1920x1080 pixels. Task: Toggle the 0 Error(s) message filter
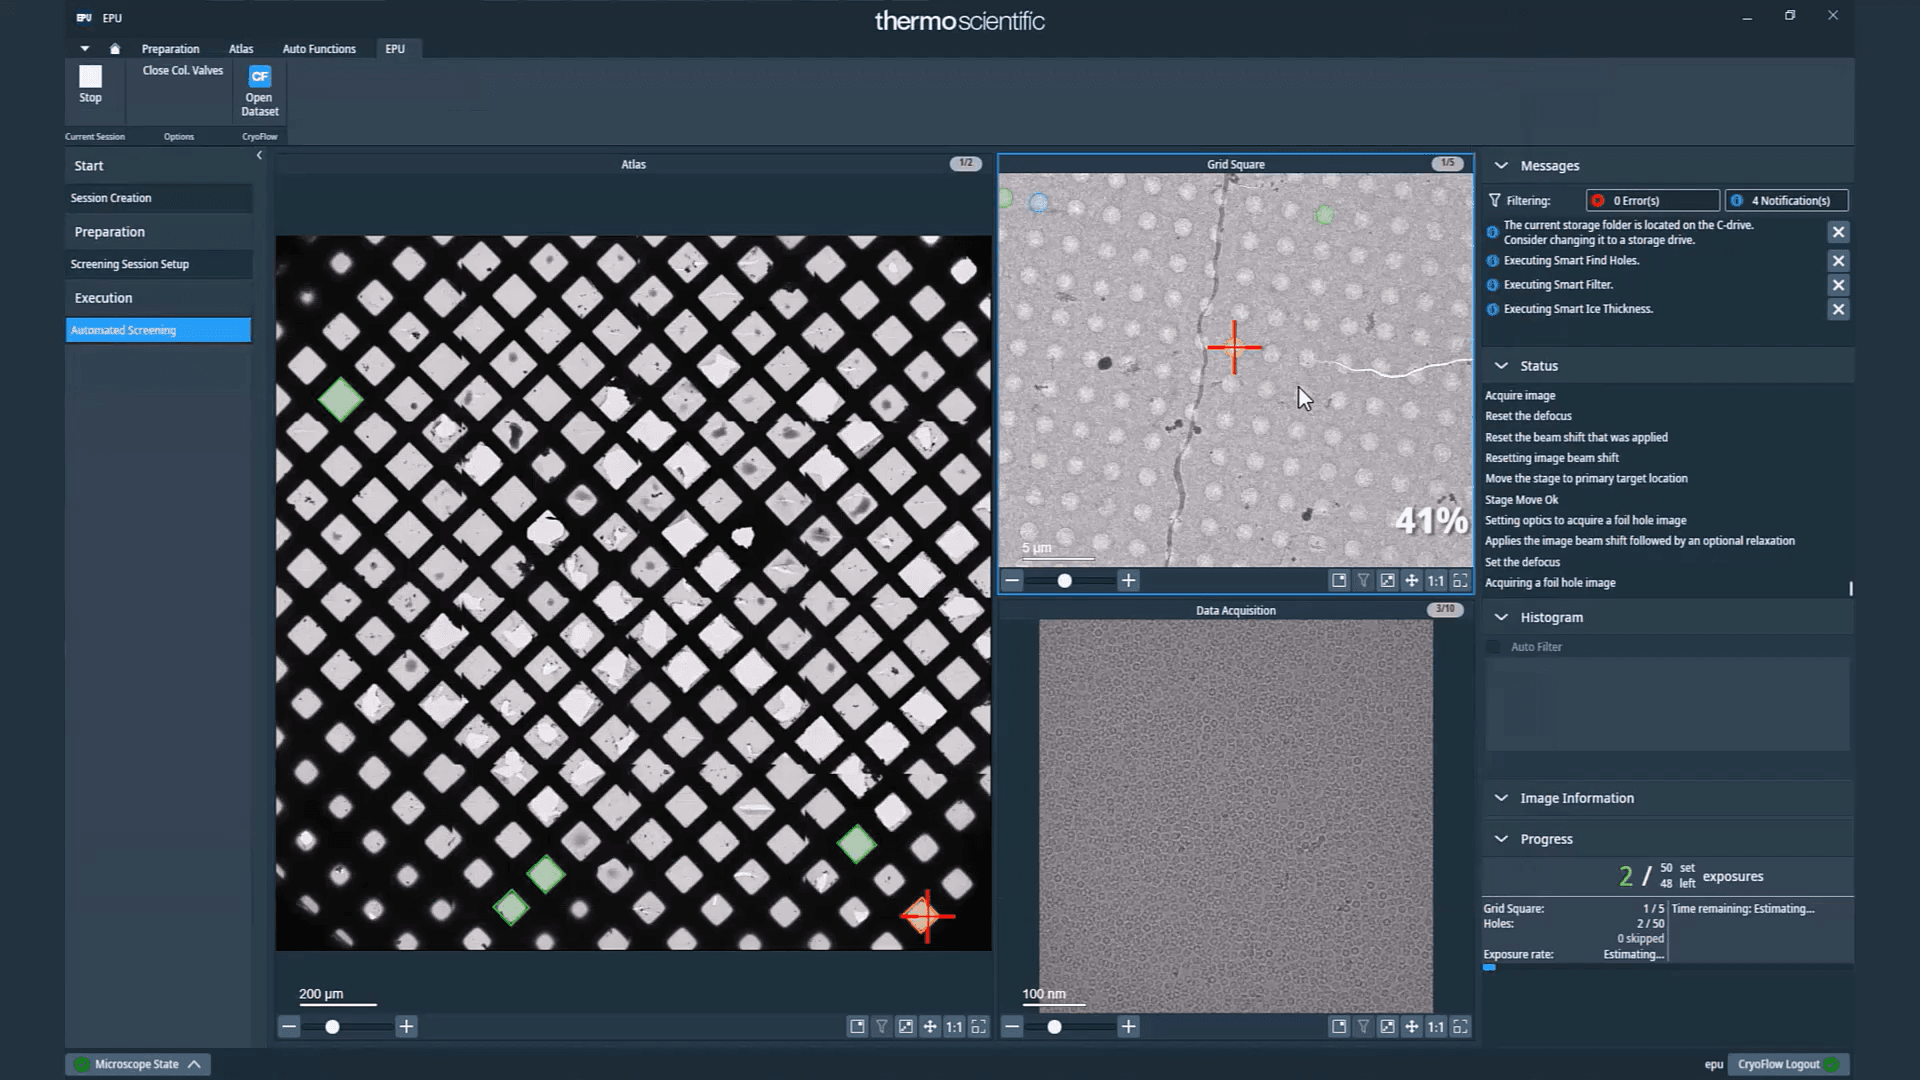(x=1652, y=201)
